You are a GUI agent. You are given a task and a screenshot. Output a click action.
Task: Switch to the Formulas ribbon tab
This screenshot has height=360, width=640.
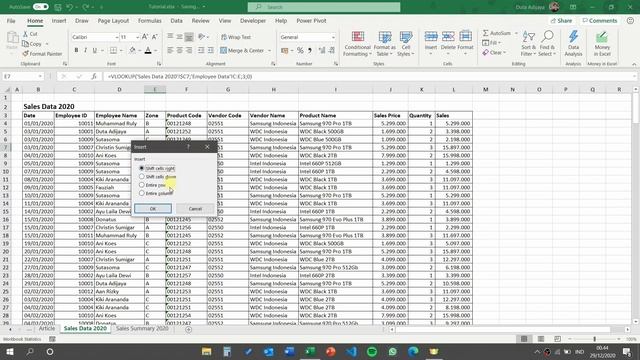149,21
